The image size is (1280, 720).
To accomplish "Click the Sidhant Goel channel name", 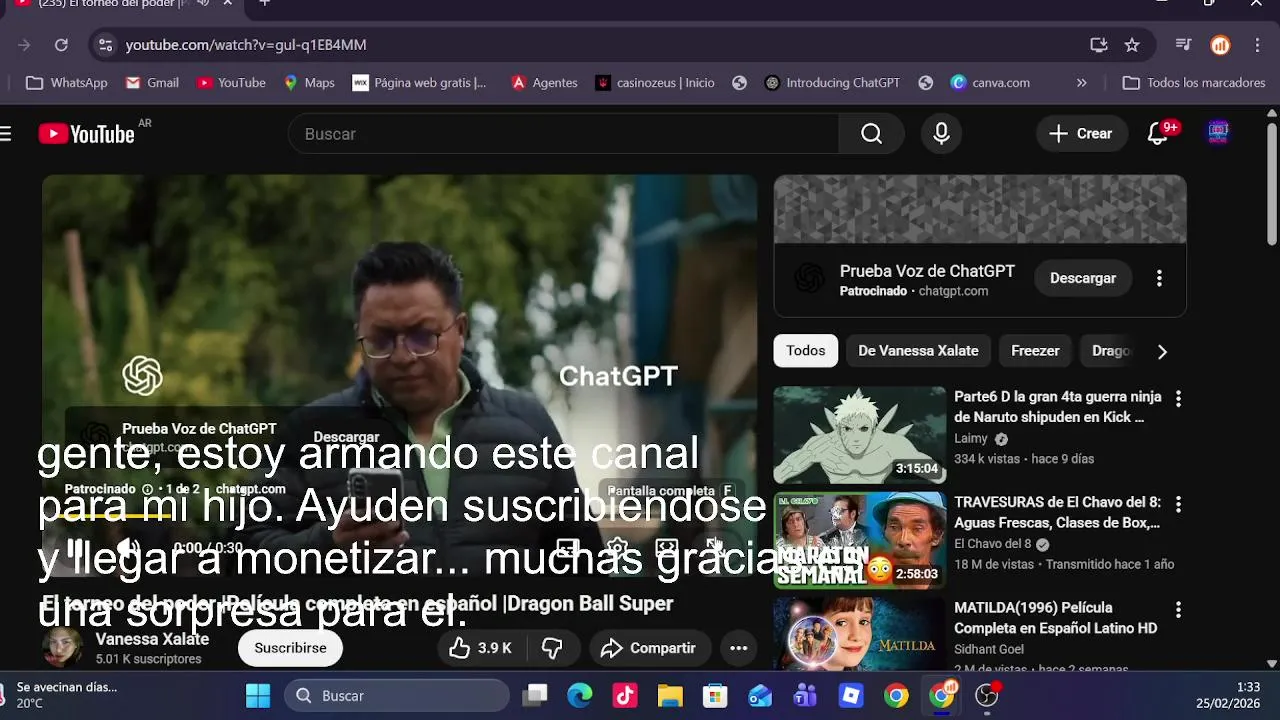I will click(989, 649).
